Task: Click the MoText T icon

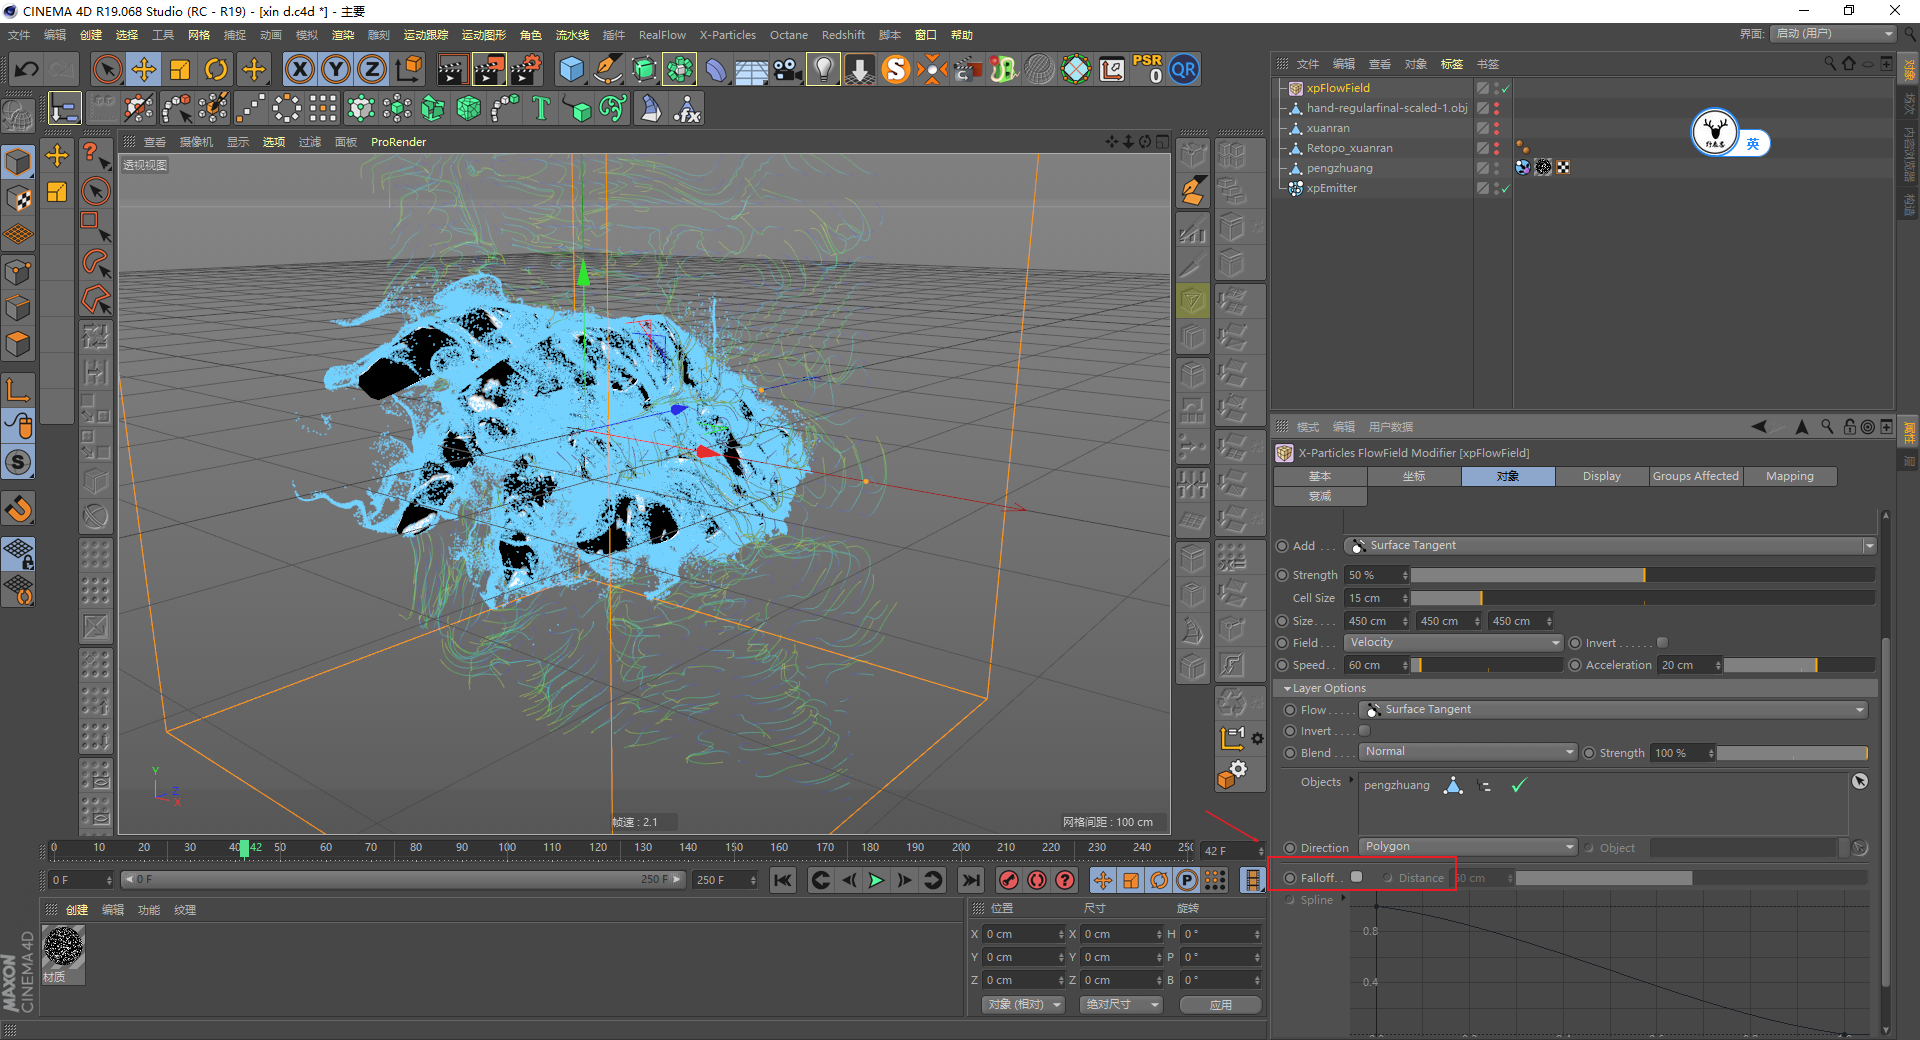Action: tap(541, 108)
